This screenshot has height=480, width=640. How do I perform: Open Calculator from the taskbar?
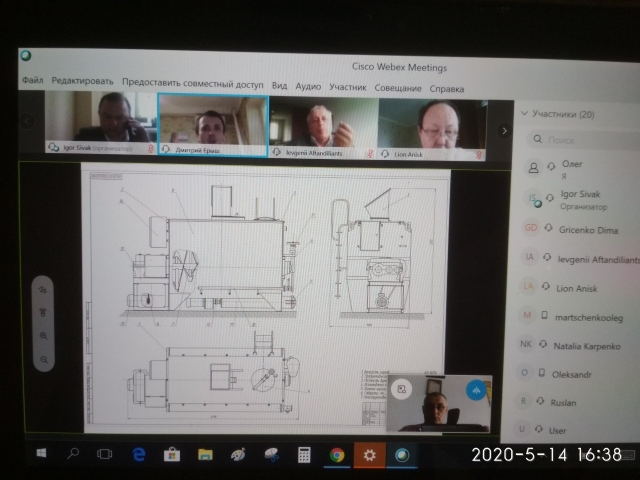pos(304,455)
